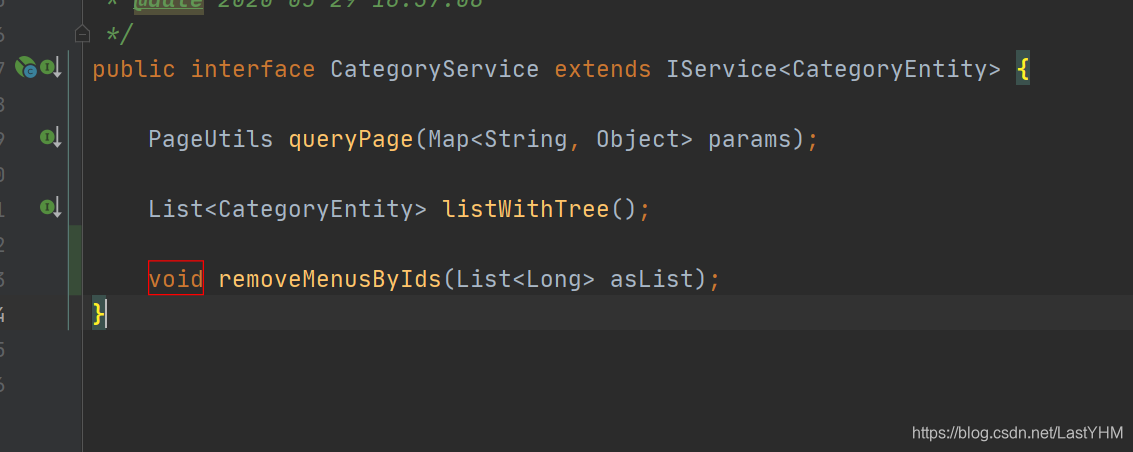
Task: Click the 'interface' keyword
Action: tap(253, 69)
